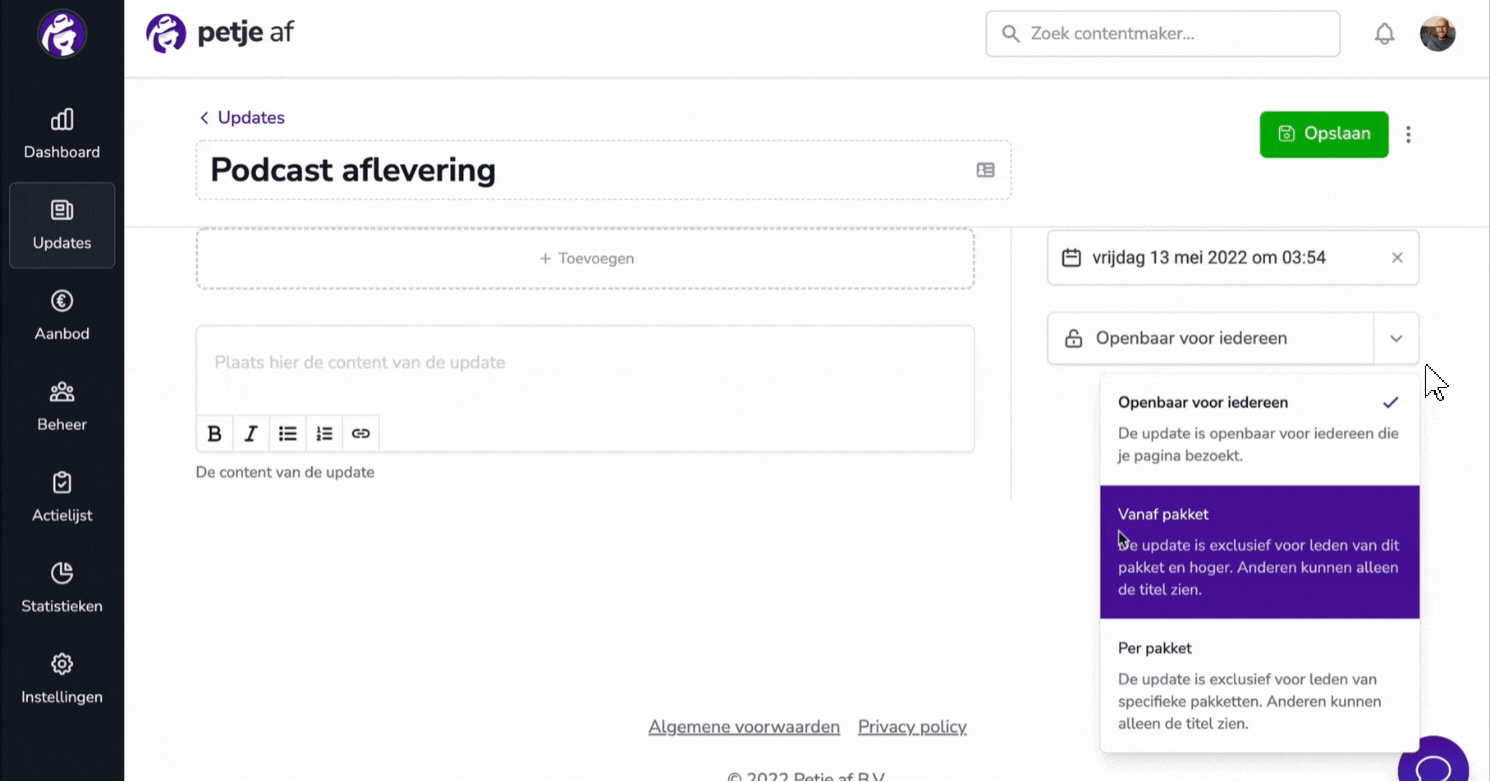Clear the scheduled date with X

pos(1397,258)
